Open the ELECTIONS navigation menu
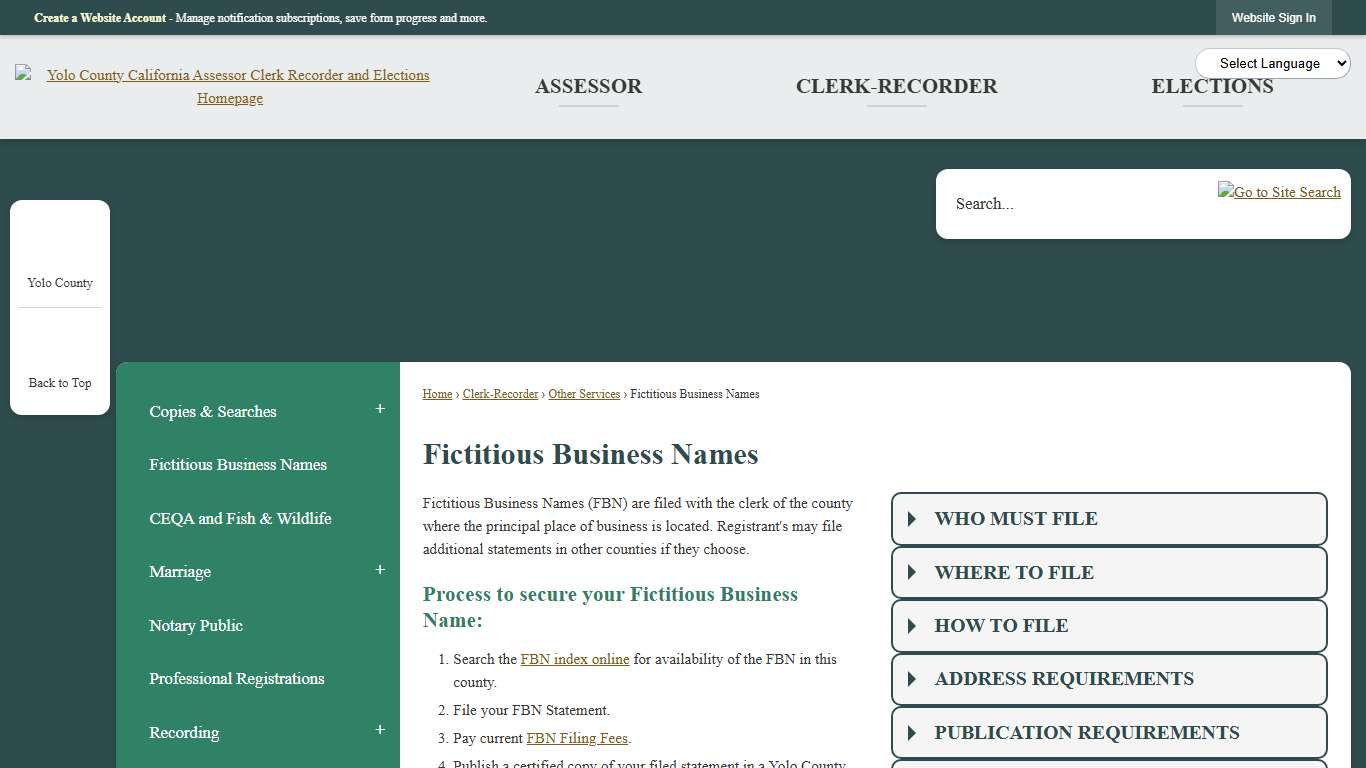The height and width of the screenshot is (768, 1366). 1212,86
